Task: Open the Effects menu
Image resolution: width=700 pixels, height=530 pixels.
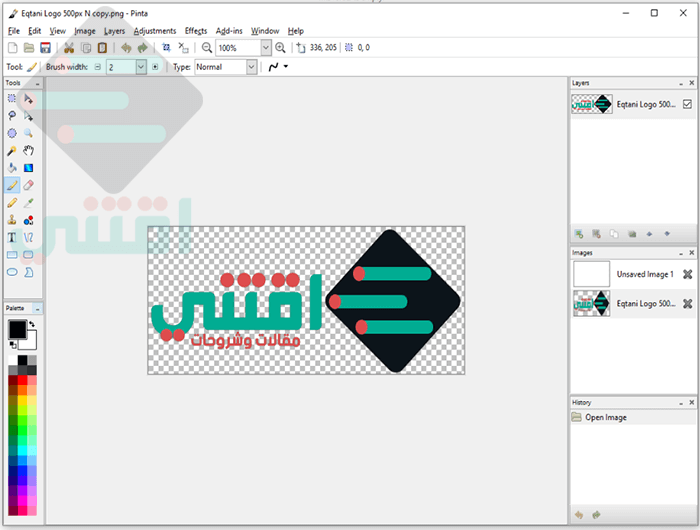Action: tap(196, 31)
